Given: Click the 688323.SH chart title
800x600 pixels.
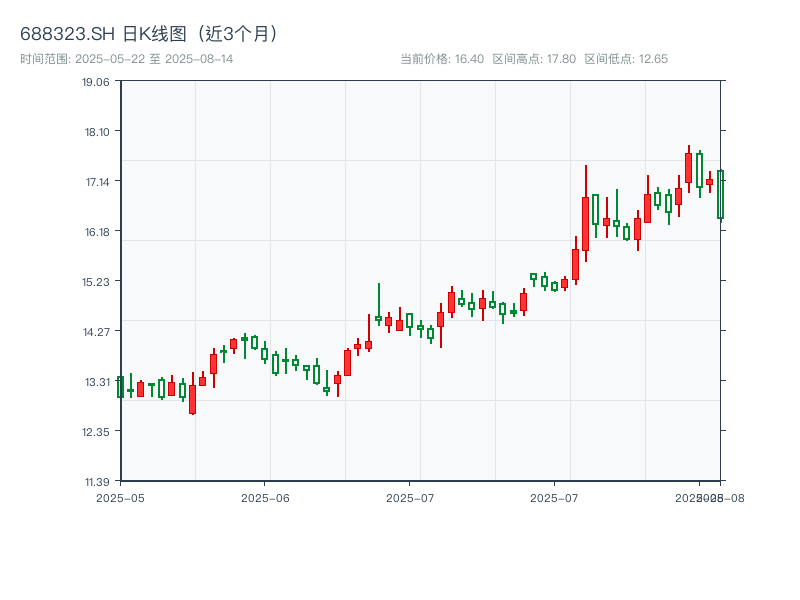Looking at the screenshot, I should [x=150, y=33].
